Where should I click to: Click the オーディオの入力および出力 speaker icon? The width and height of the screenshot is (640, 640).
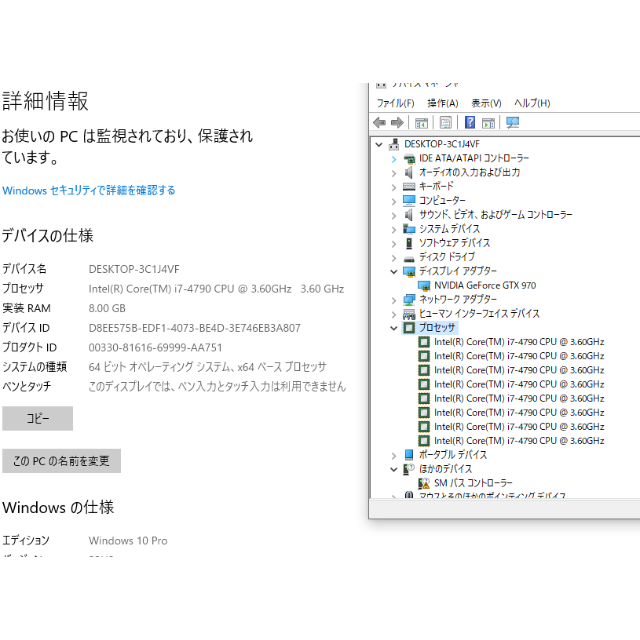(409, 173)
